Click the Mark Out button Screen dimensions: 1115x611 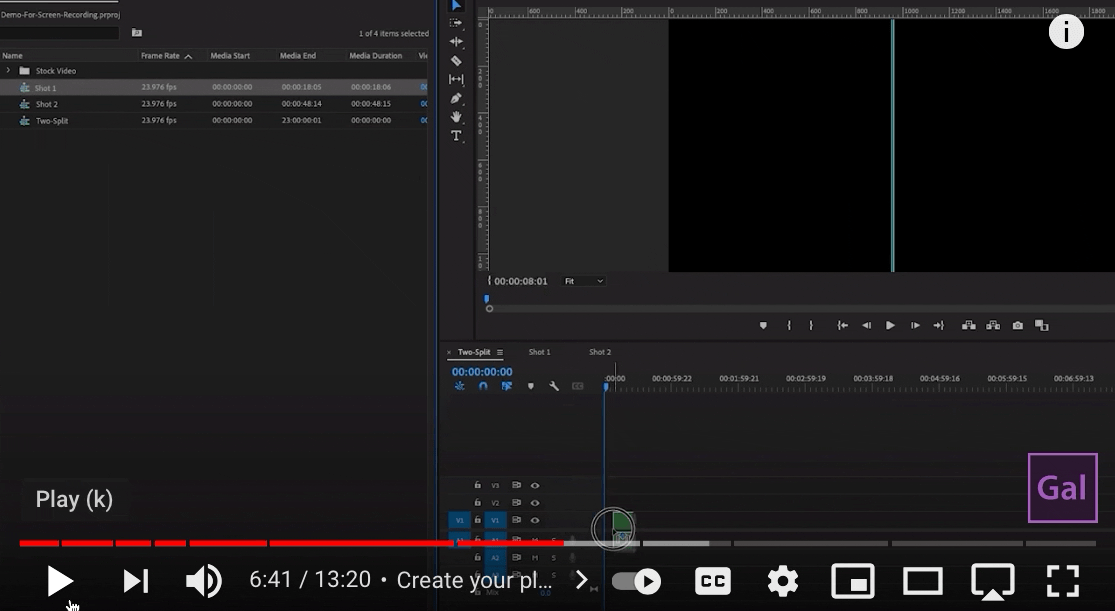(811, 325)
